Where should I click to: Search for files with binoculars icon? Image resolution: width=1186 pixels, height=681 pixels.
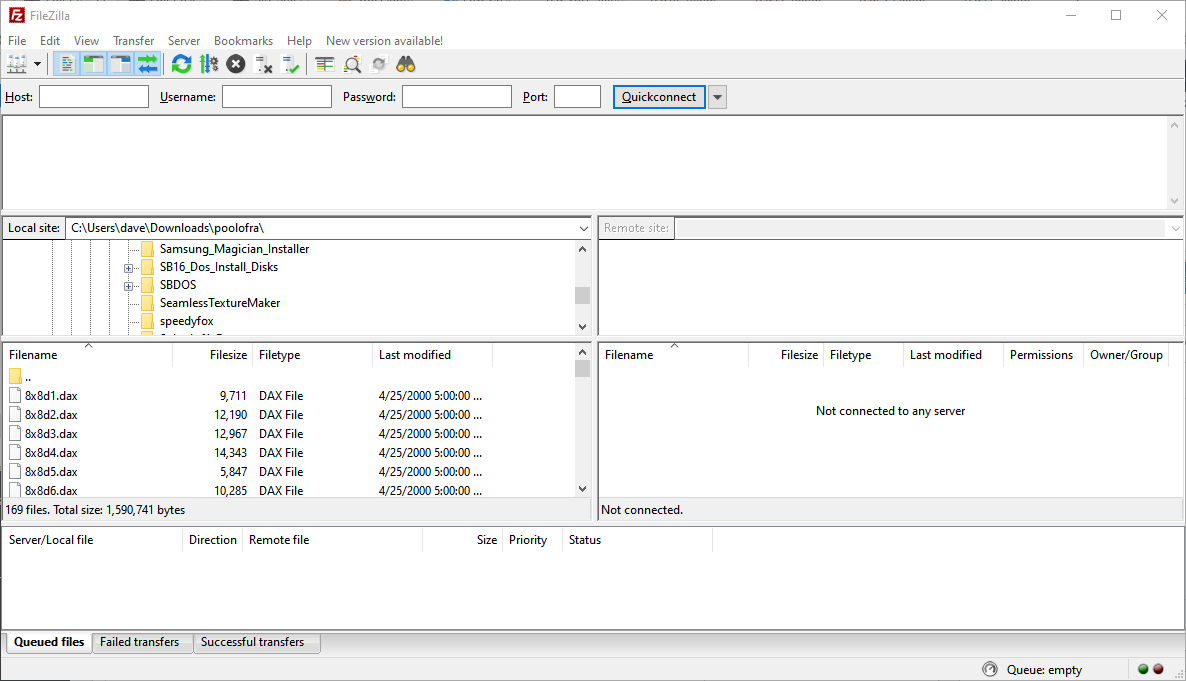406,64
